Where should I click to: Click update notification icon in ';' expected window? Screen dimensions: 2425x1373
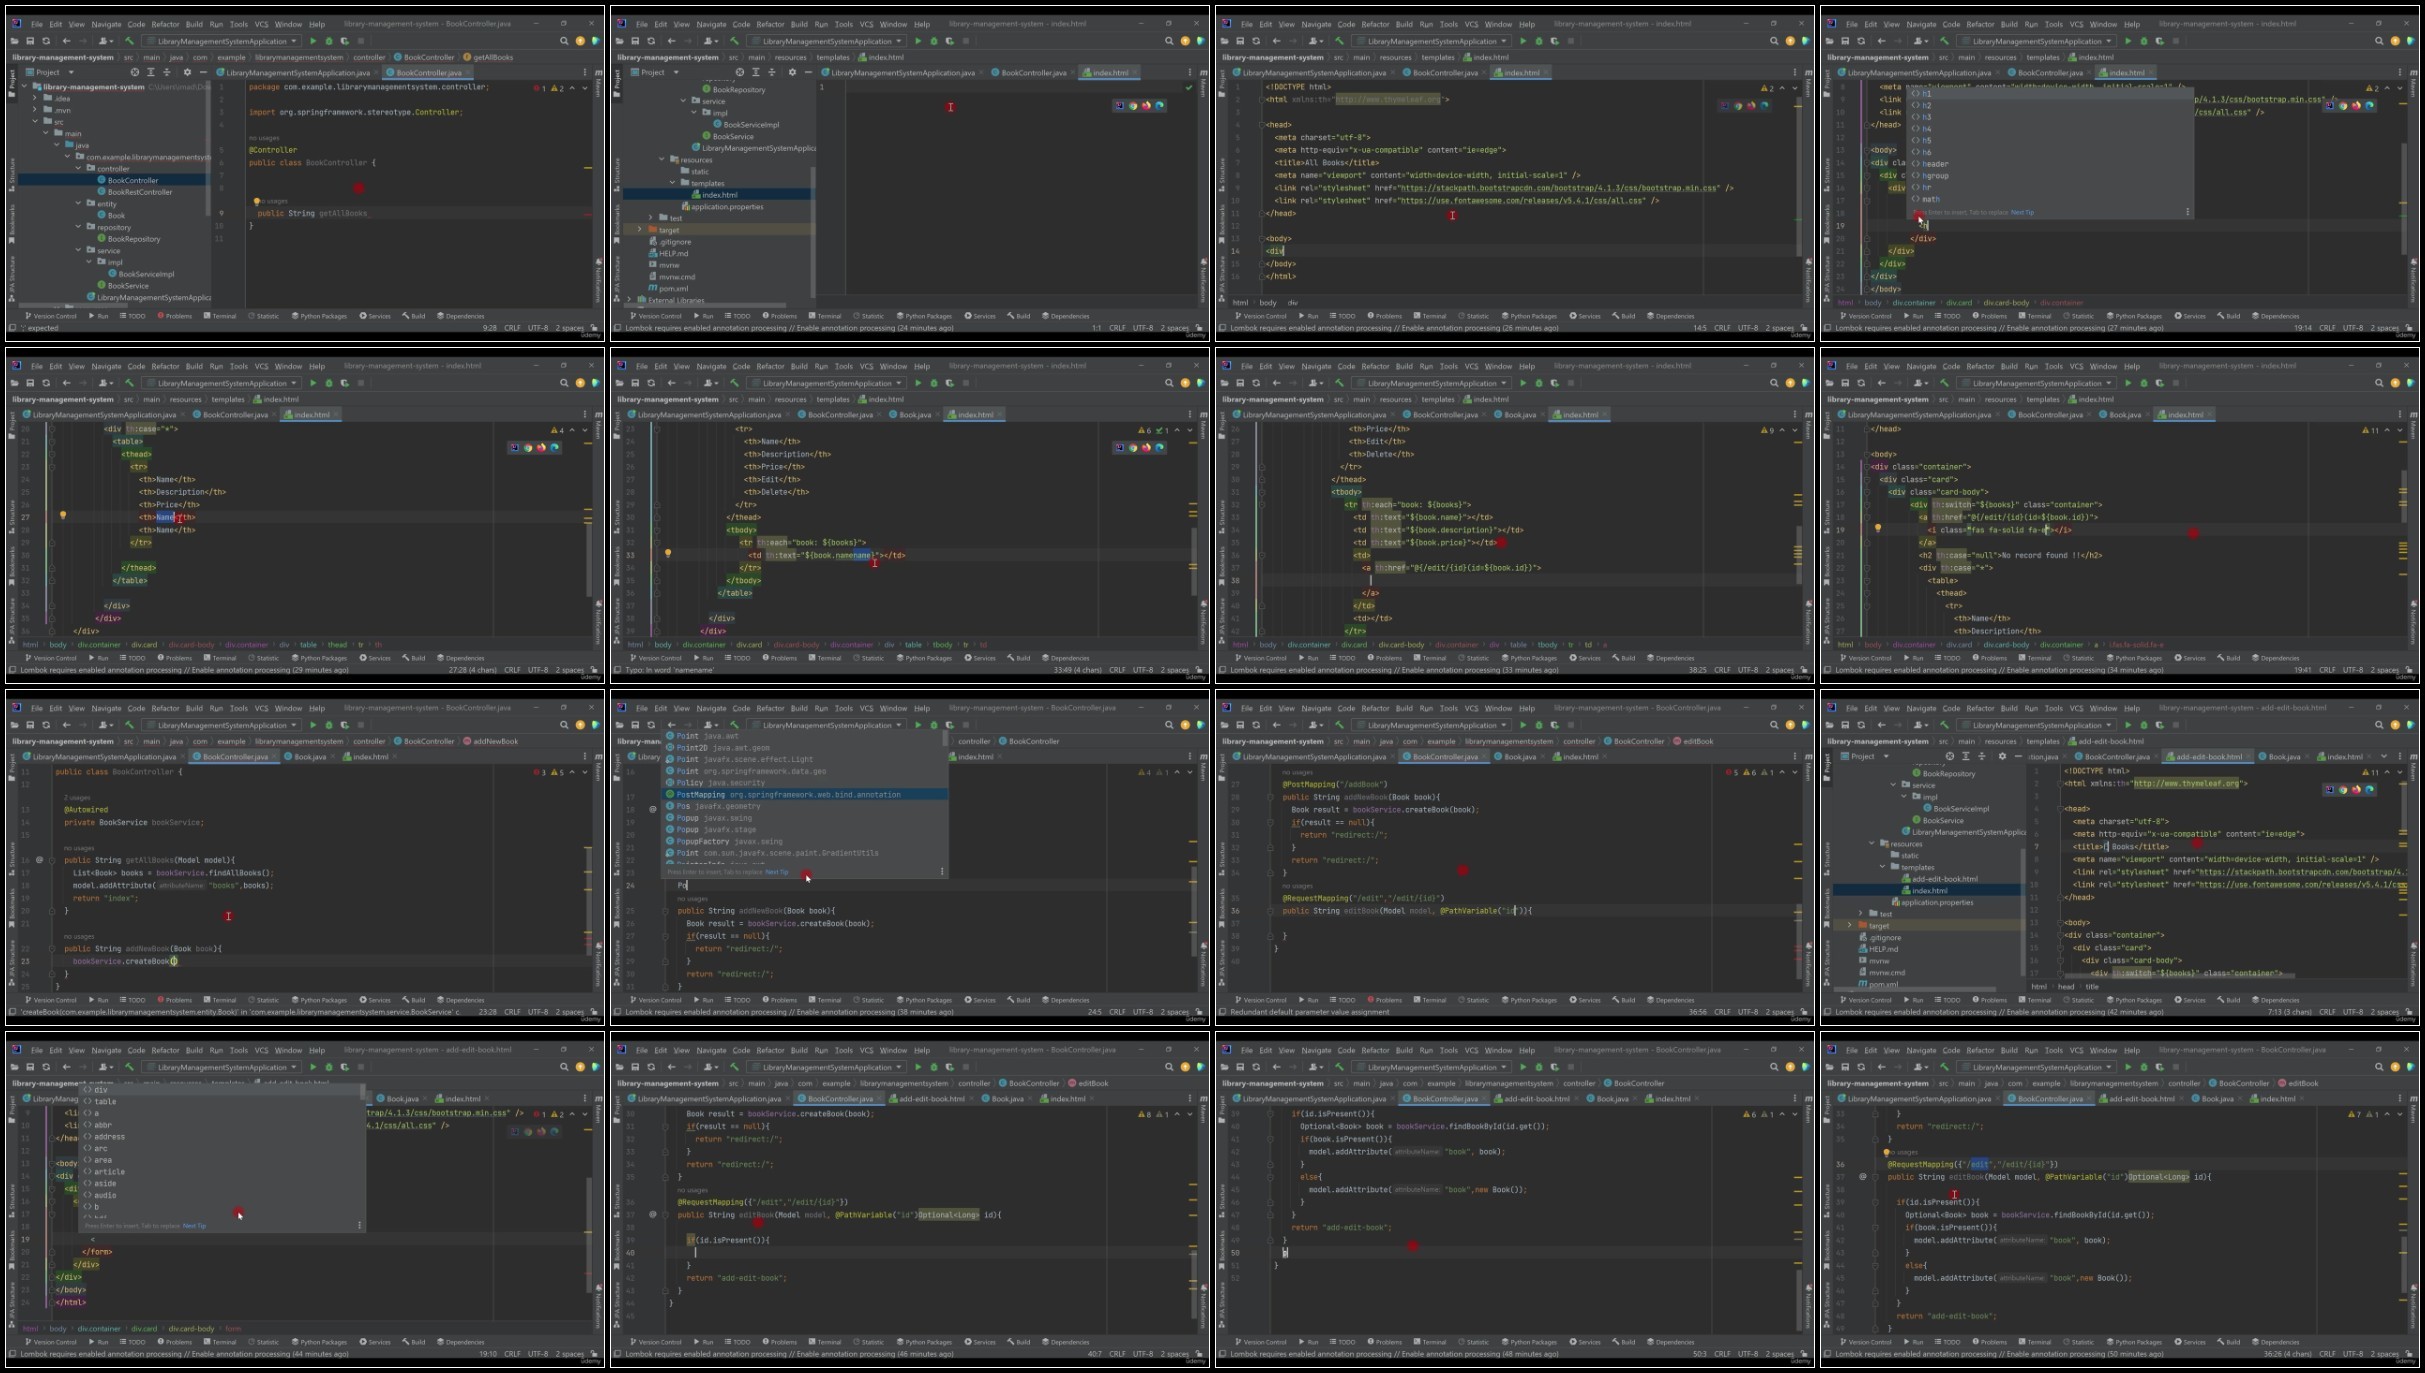580,41
